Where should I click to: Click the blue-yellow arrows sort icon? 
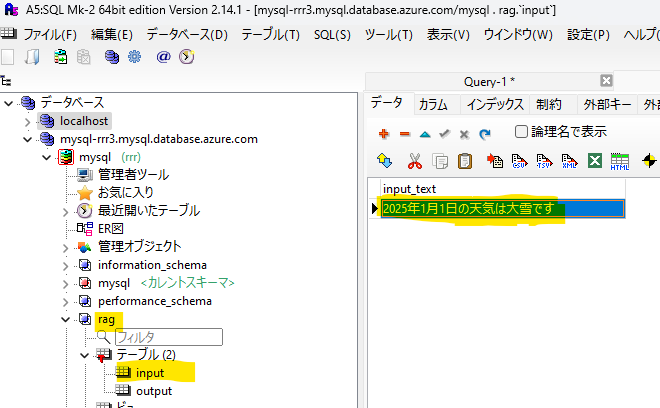[384, 161]
